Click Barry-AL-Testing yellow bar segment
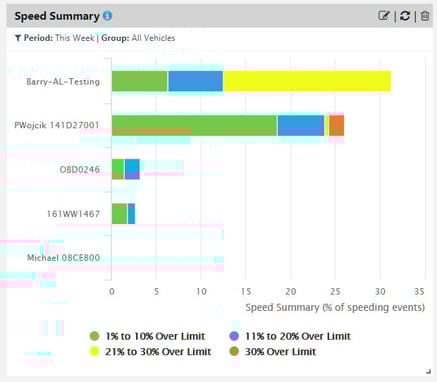437x382 pixels. pyautogui.click(x=307, y=81)
